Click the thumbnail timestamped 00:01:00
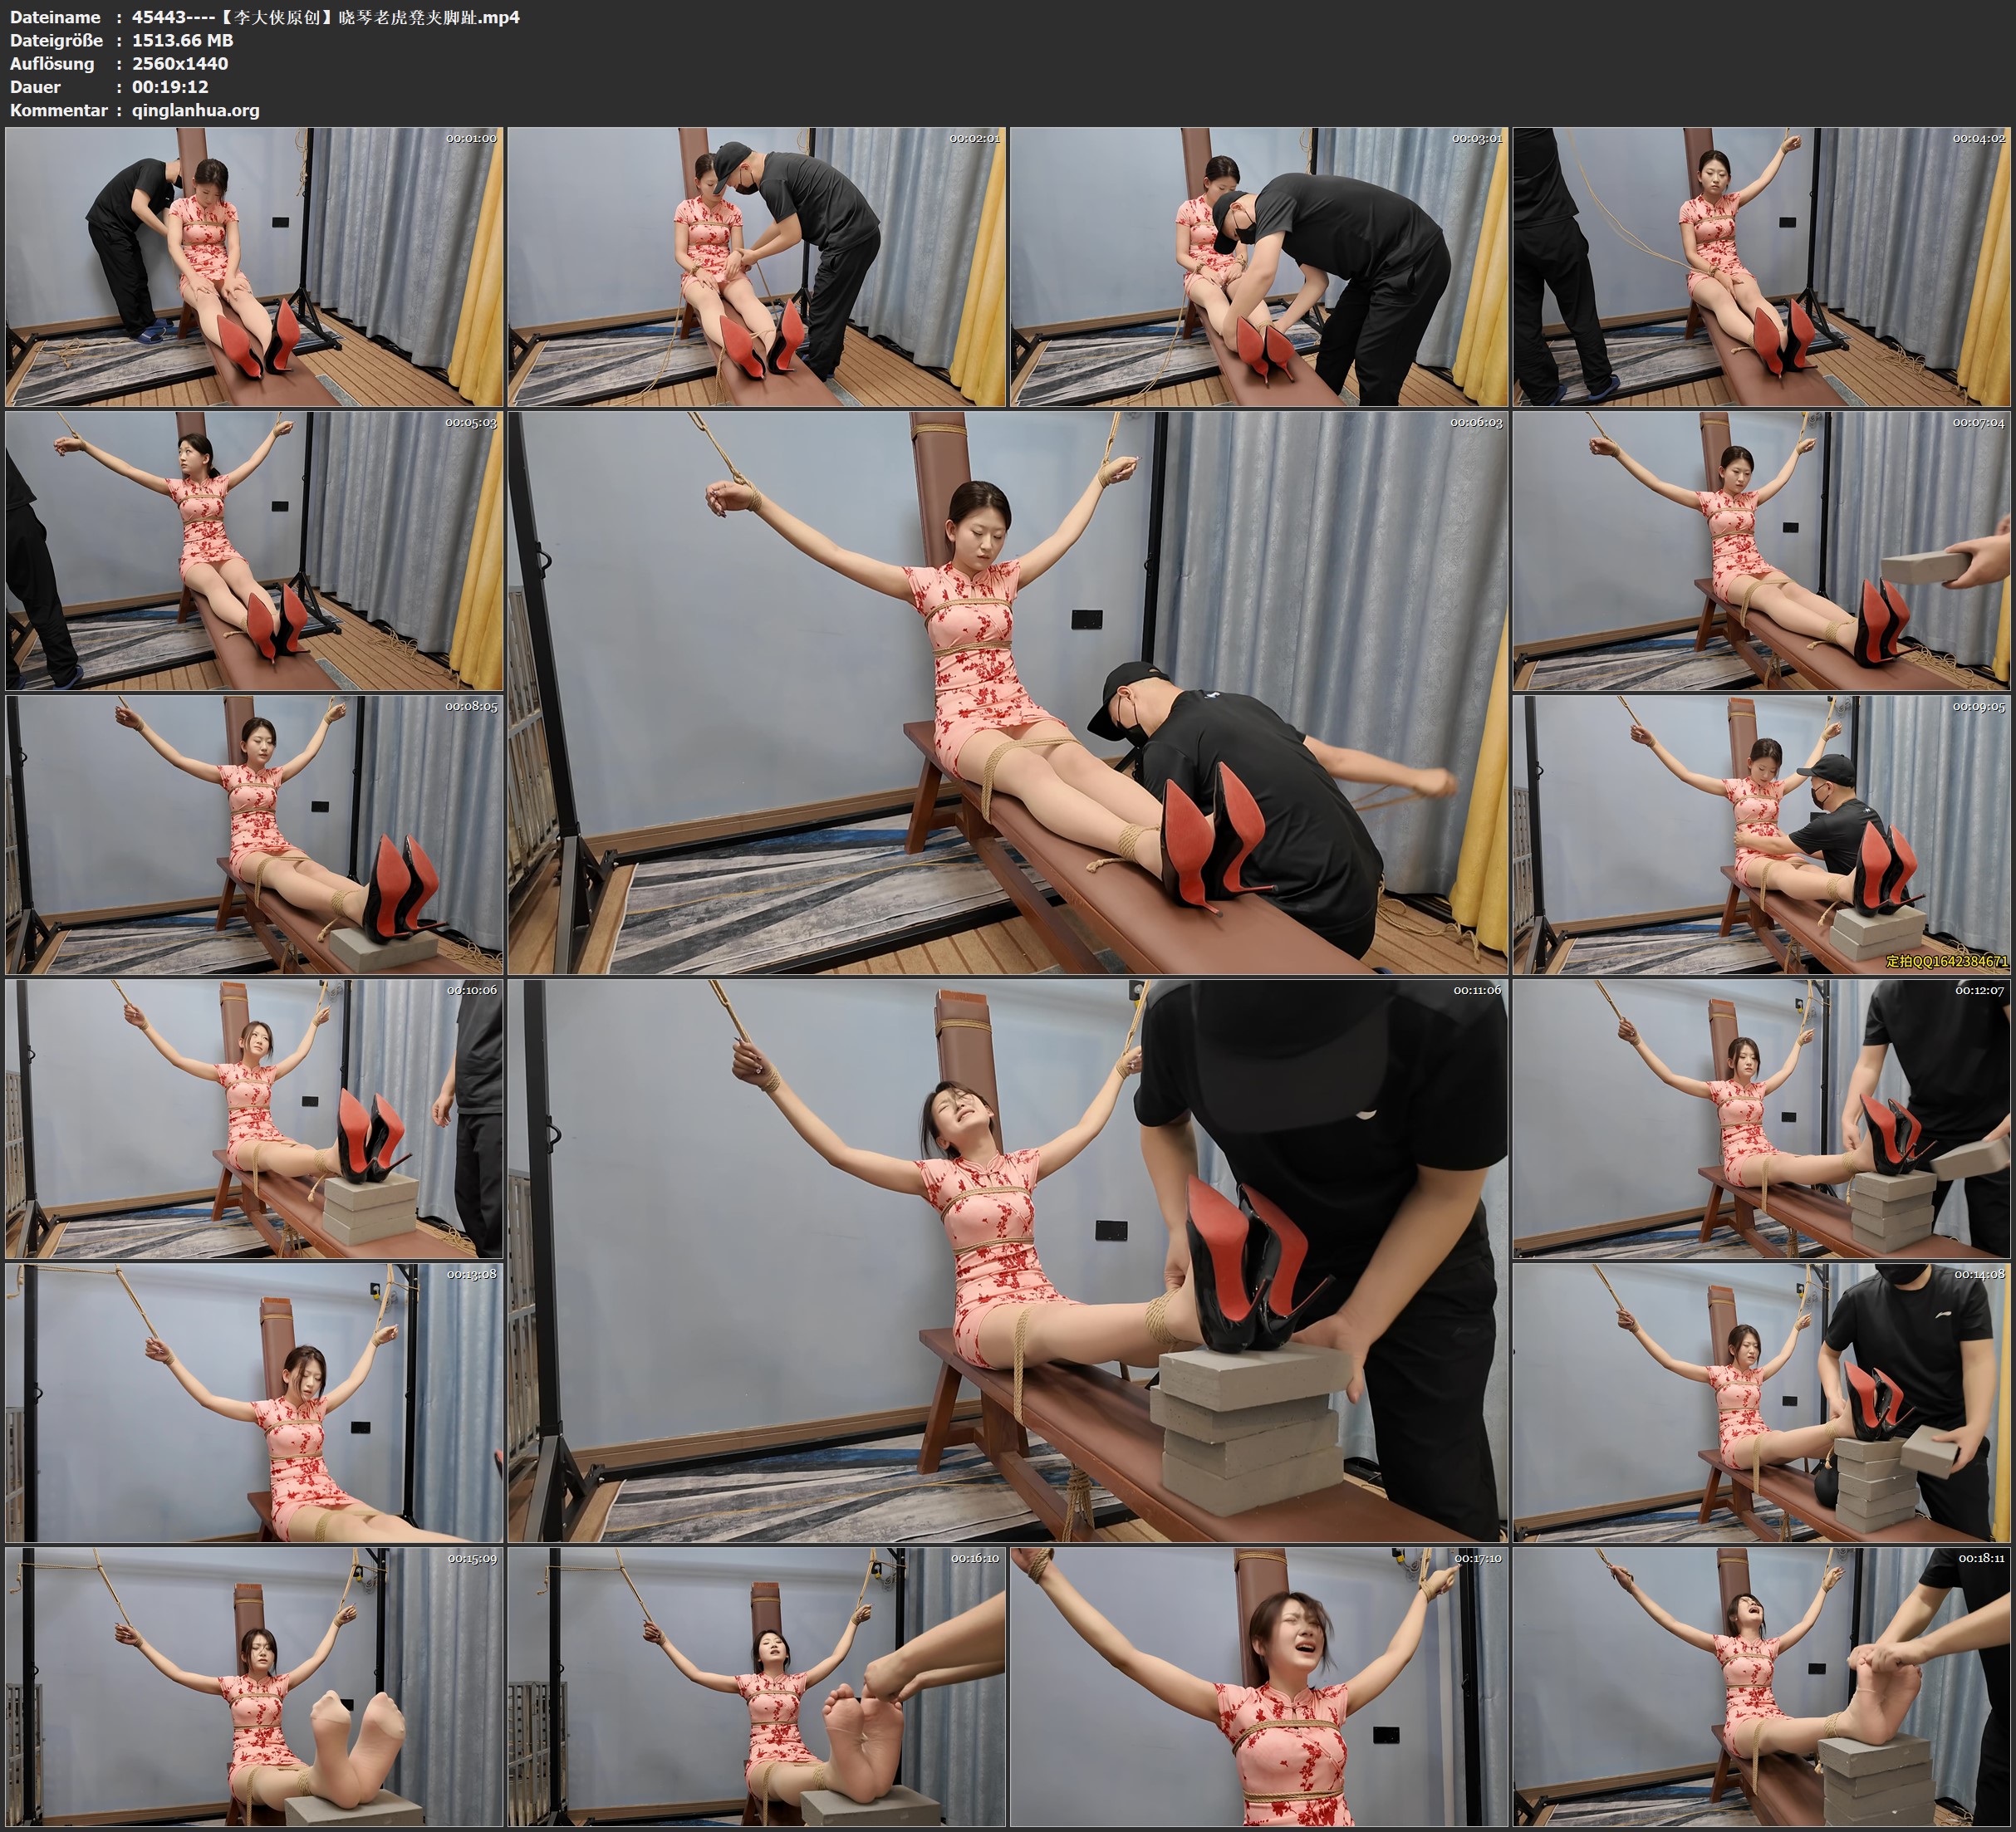The height and width of the screenshot is (1832, 2016). 254,267
